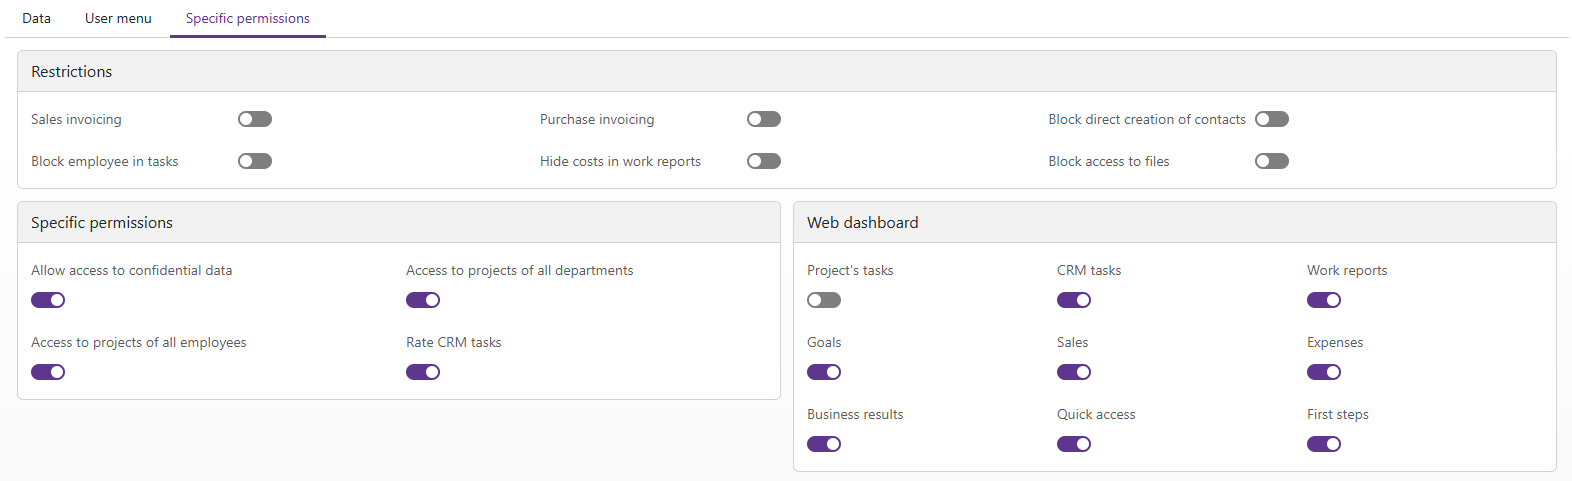1572x481 pixels.
Task: Click the Web dashboard section header
Action: (x=1175, y=222)
